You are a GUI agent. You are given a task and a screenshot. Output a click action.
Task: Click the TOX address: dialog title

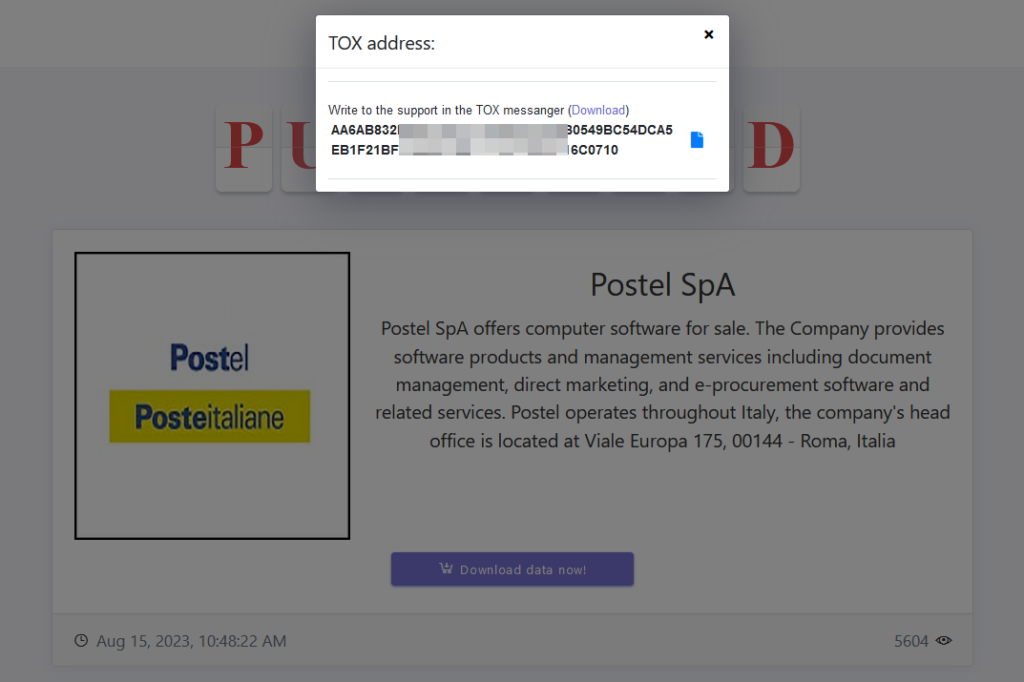381,43
